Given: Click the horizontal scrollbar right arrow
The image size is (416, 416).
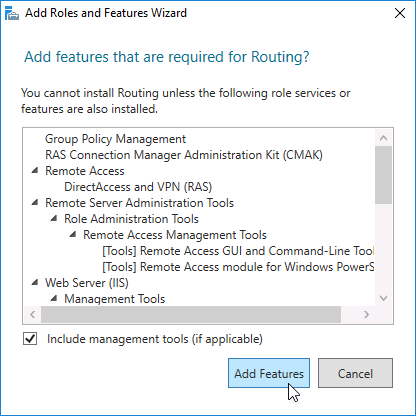Looking at the screenshot, I should 366,314.
